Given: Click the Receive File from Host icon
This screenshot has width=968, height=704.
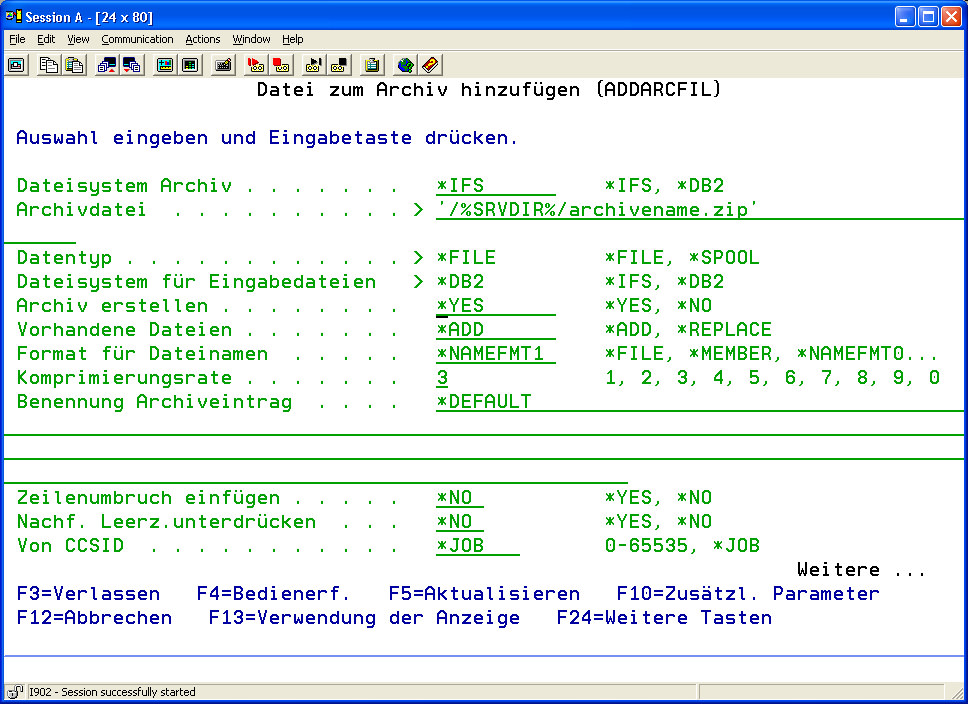Looking at the screenshot, I should (x=132, y=65).
